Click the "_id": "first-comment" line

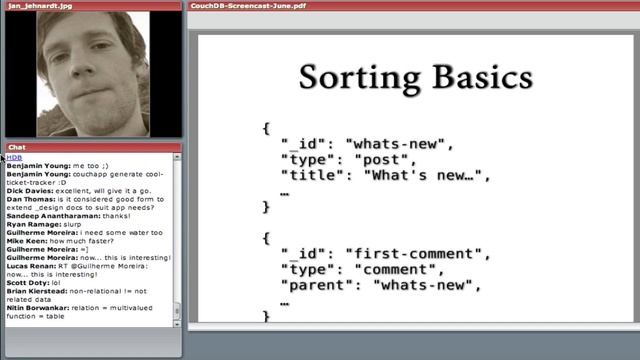(385, 254)
